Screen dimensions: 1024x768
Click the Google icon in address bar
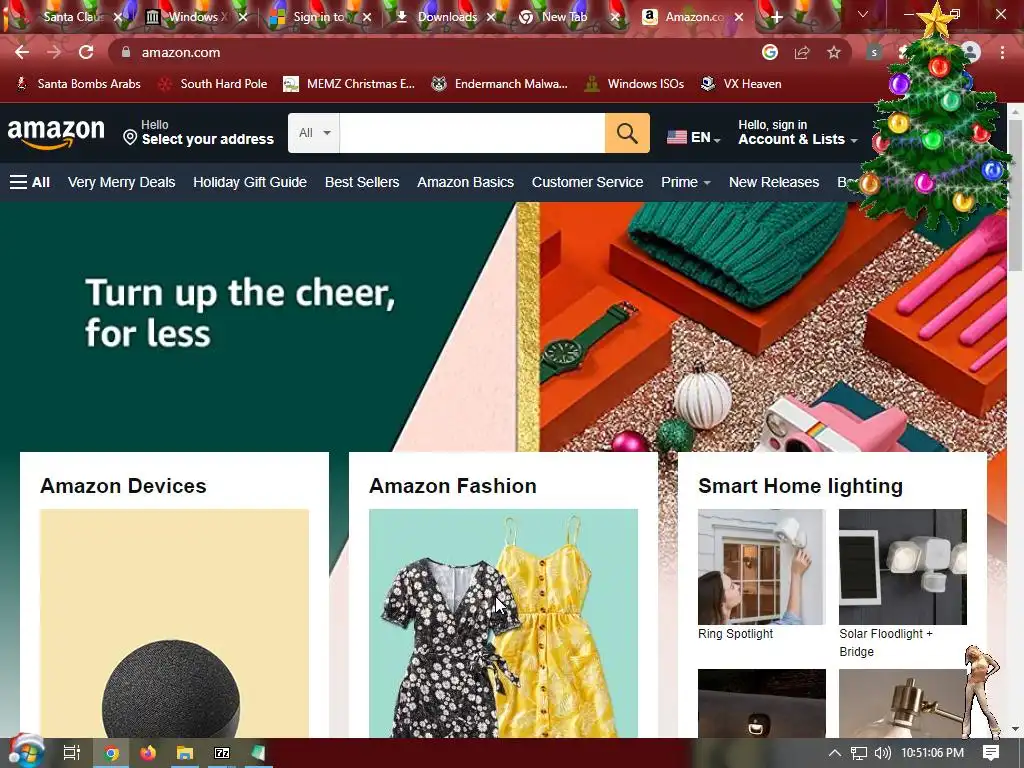[770, 52]
